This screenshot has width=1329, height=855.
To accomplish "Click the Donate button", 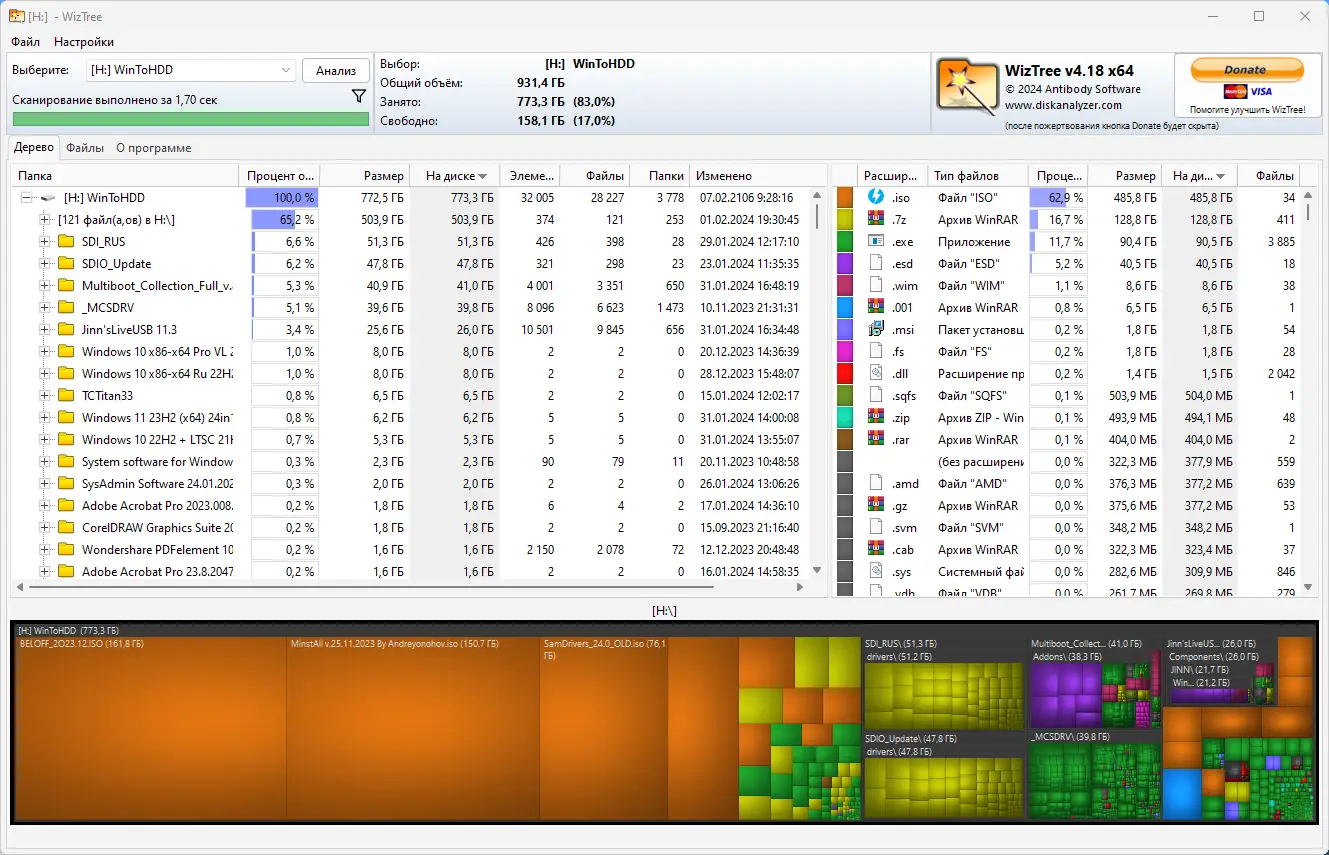I will (1245, 70).
